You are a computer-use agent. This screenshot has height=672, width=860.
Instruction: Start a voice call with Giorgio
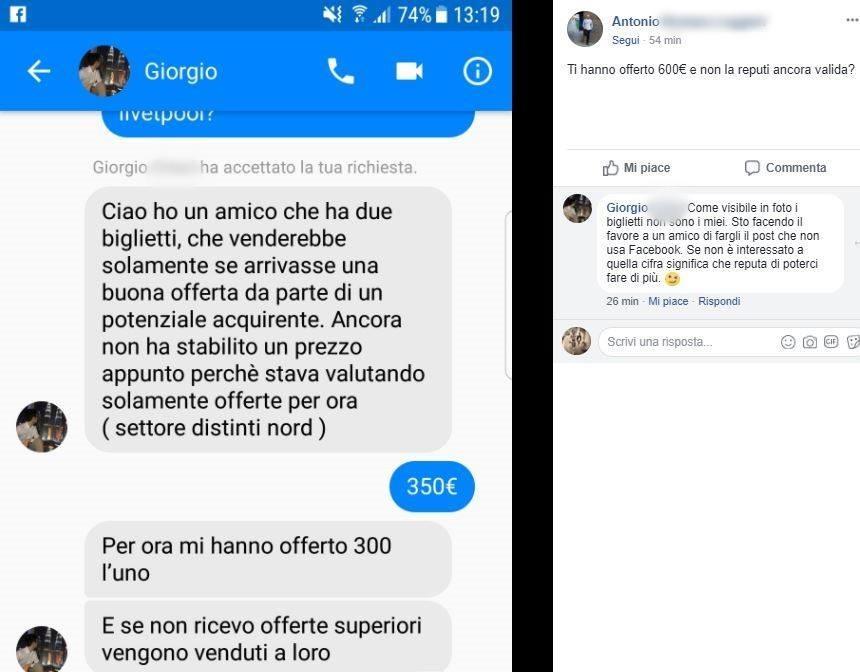click(x=341, y=71)
